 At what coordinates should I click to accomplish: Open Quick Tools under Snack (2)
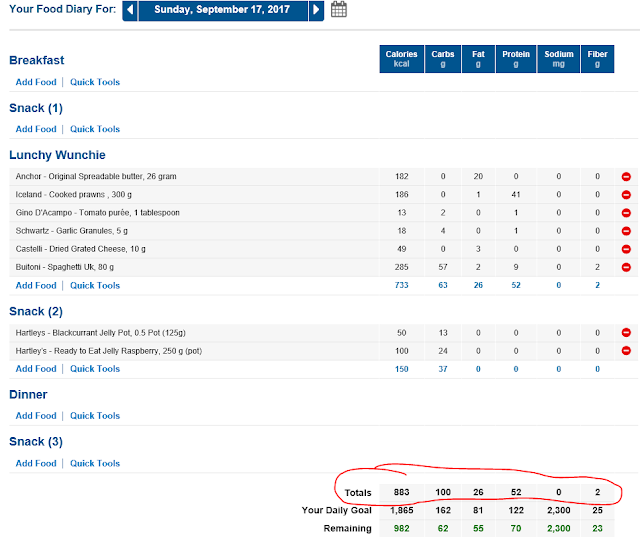pyautogui.click(x=95, y=369)
